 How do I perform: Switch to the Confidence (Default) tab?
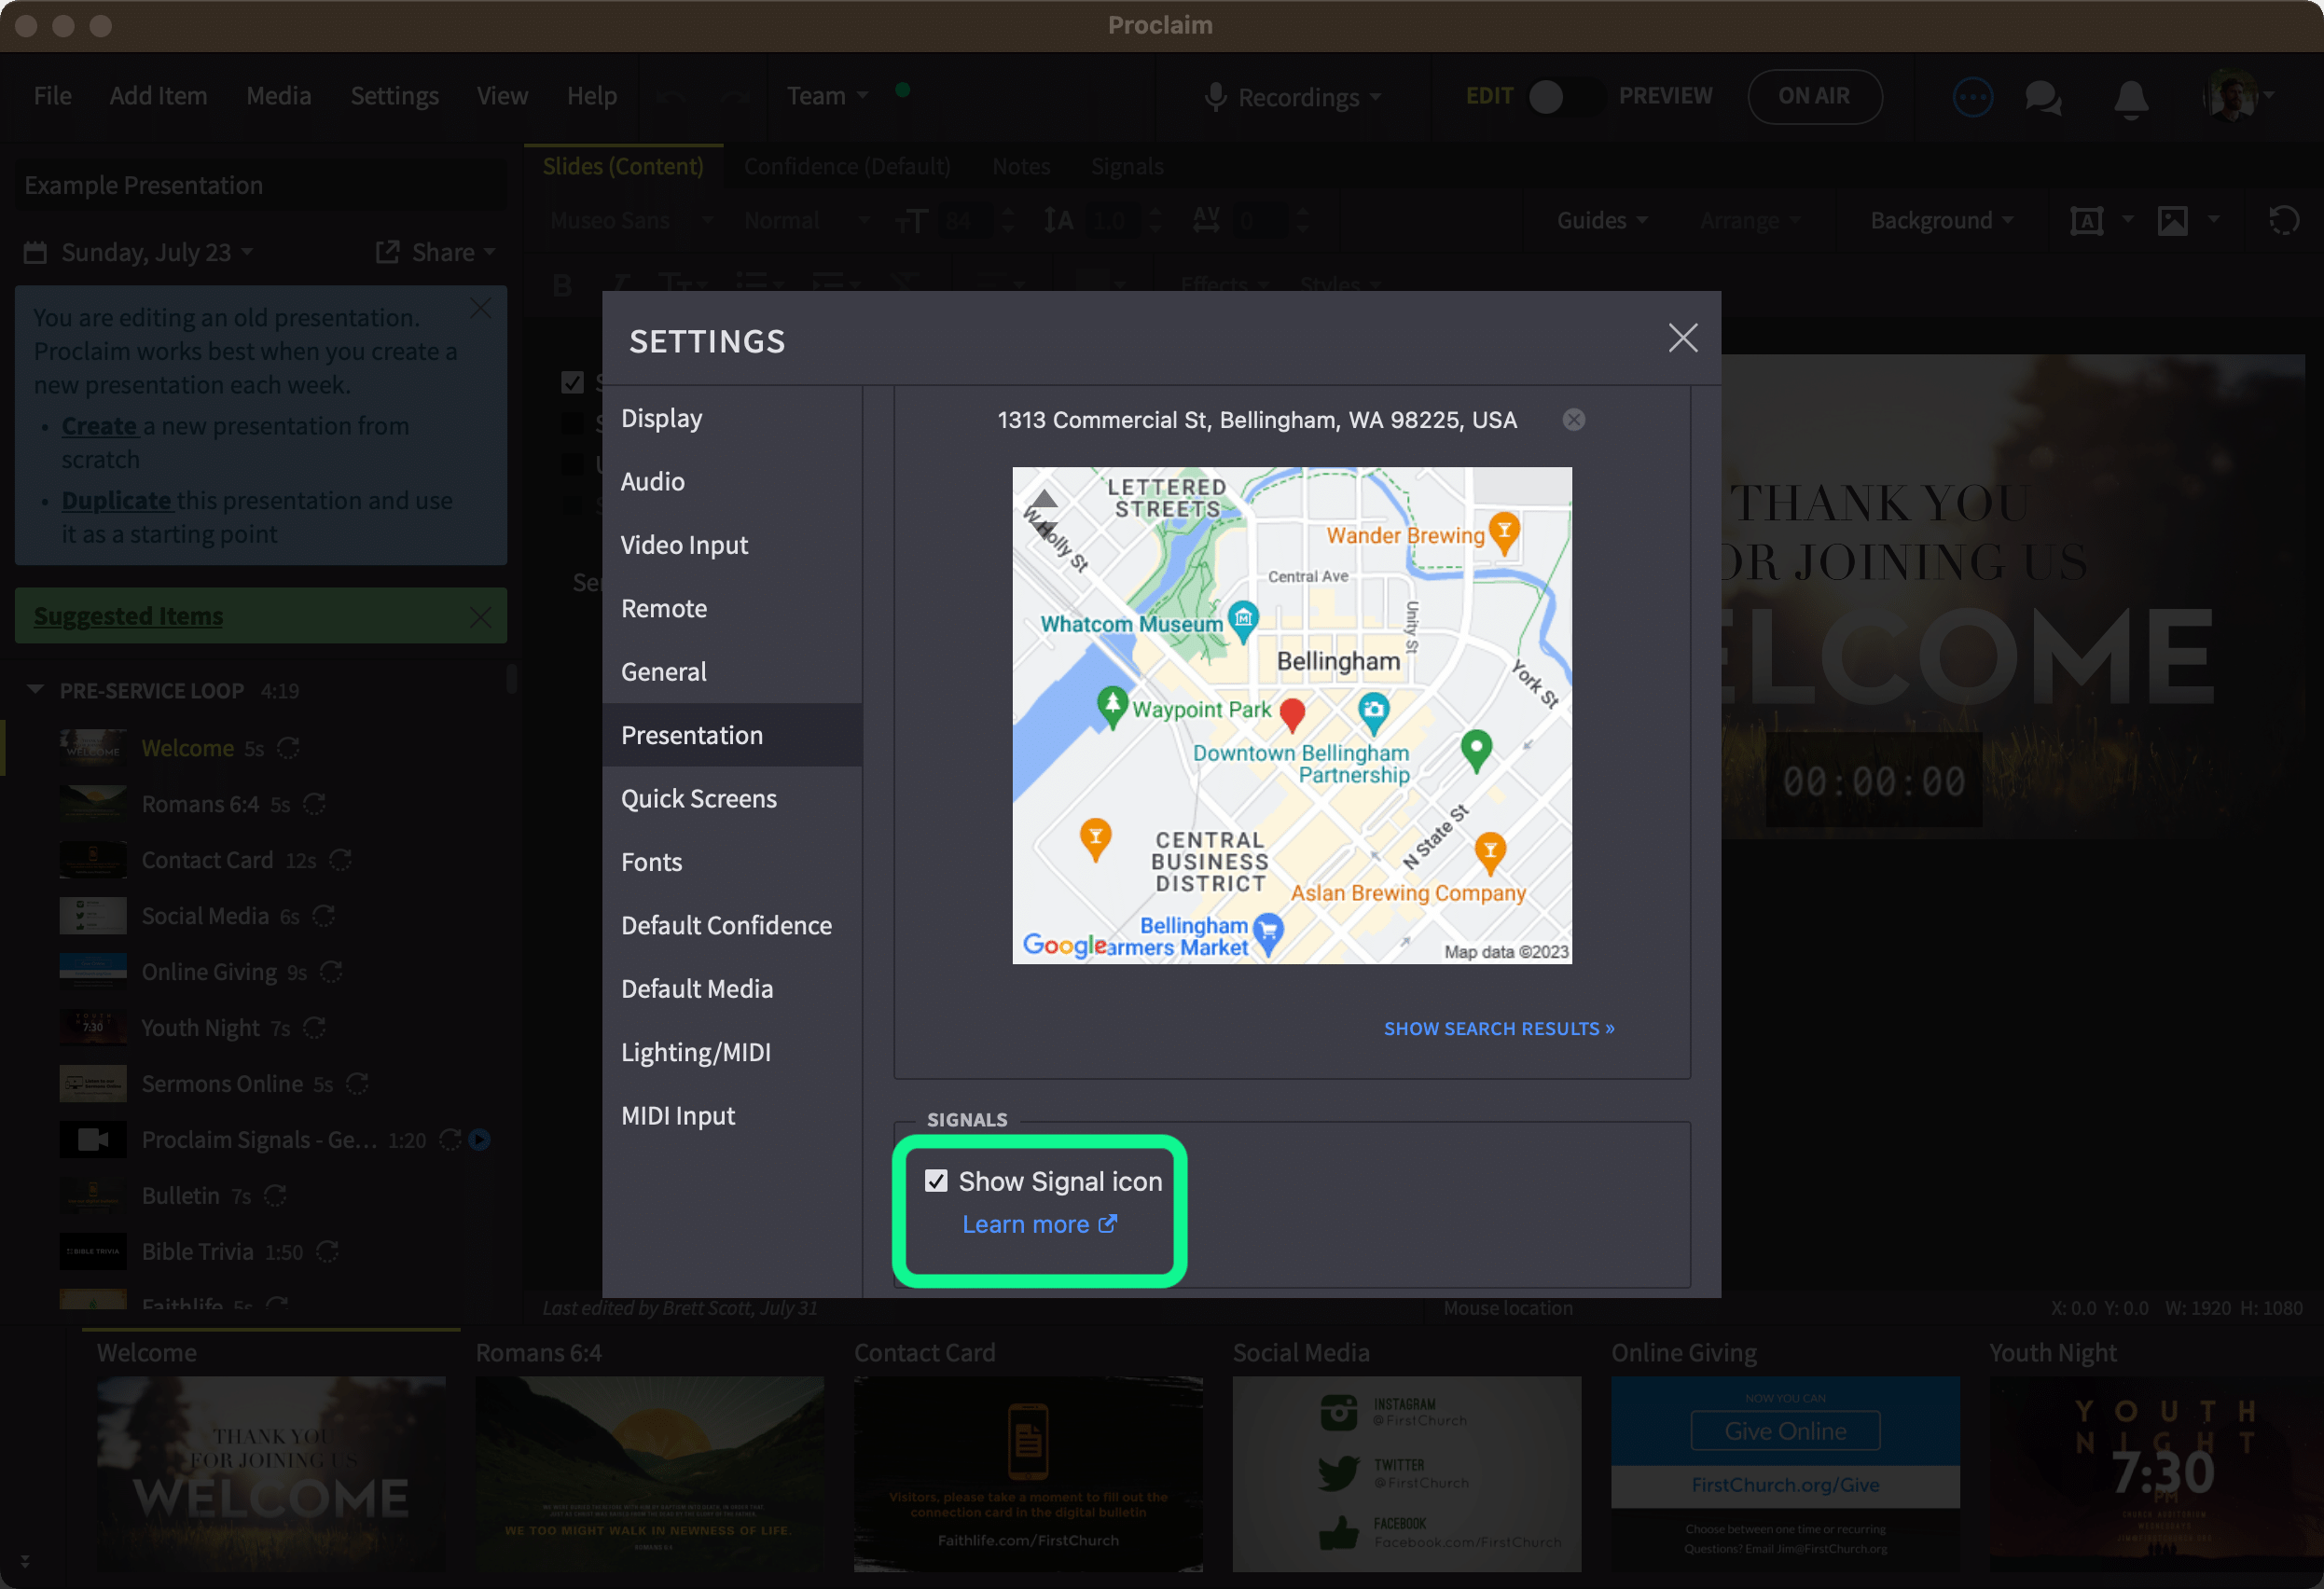coord(847,166)
